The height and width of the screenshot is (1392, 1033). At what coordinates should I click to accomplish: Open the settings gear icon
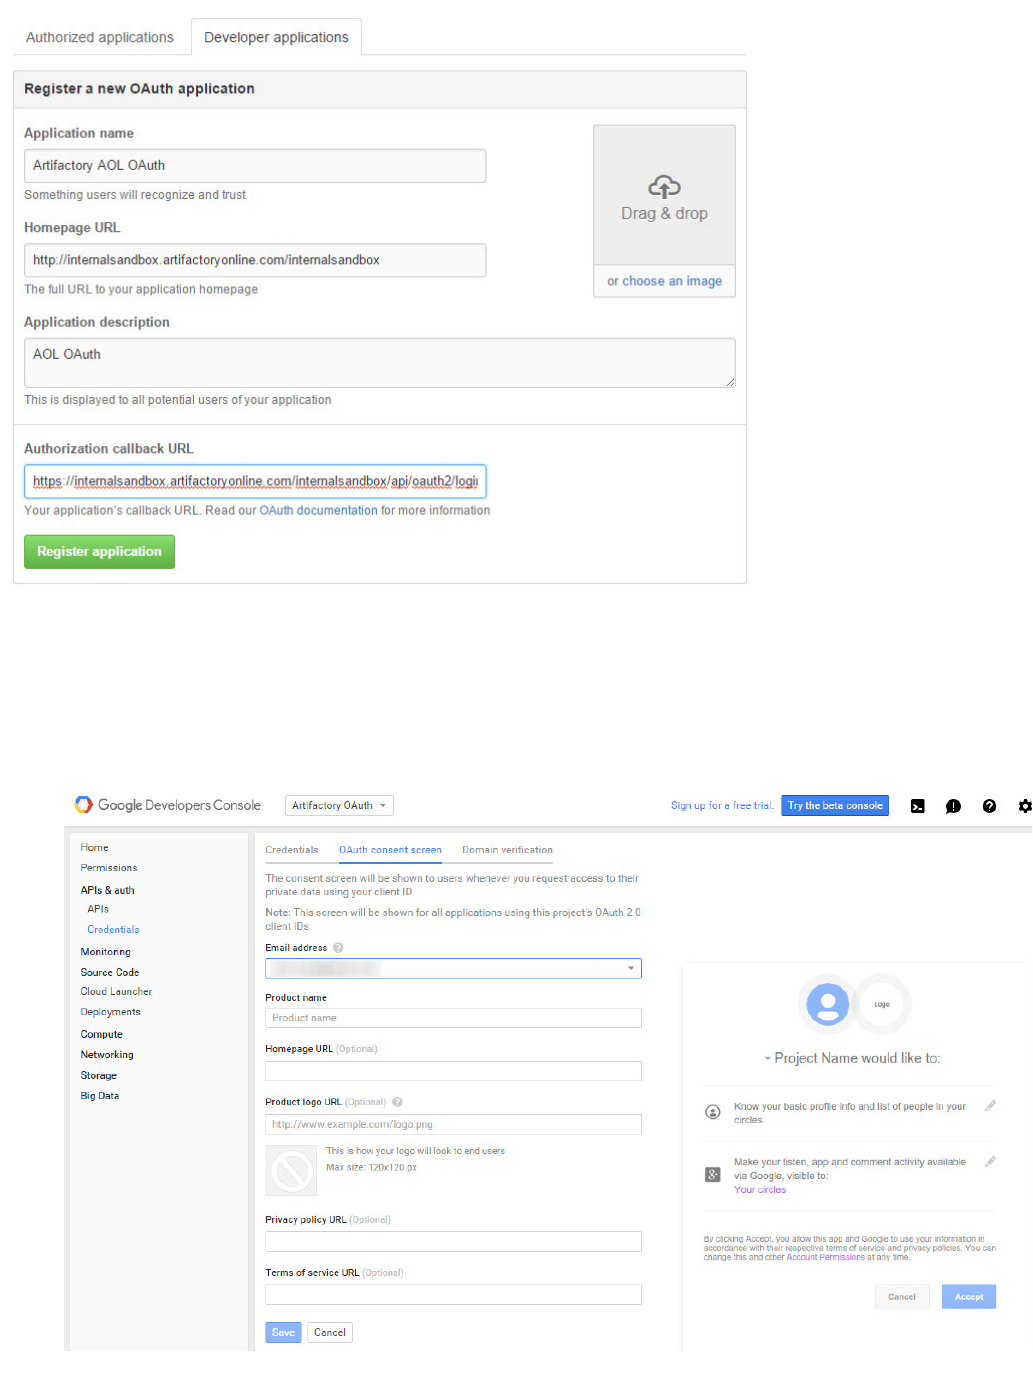click(1024, 806)
